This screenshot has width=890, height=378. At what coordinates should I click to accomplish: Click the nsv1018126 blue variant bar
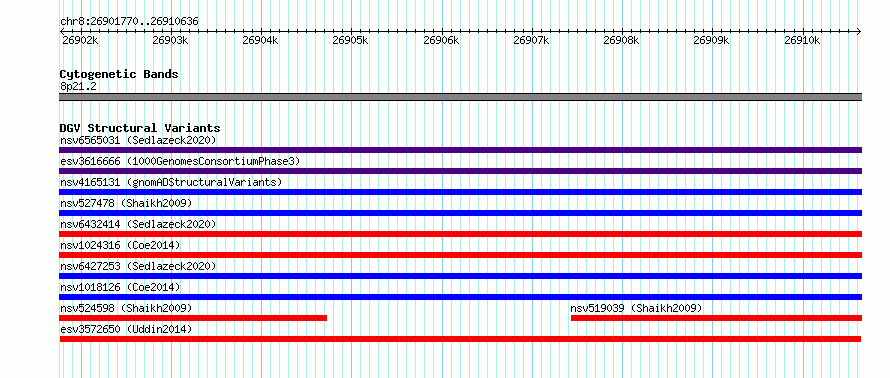tap(460, 297)
